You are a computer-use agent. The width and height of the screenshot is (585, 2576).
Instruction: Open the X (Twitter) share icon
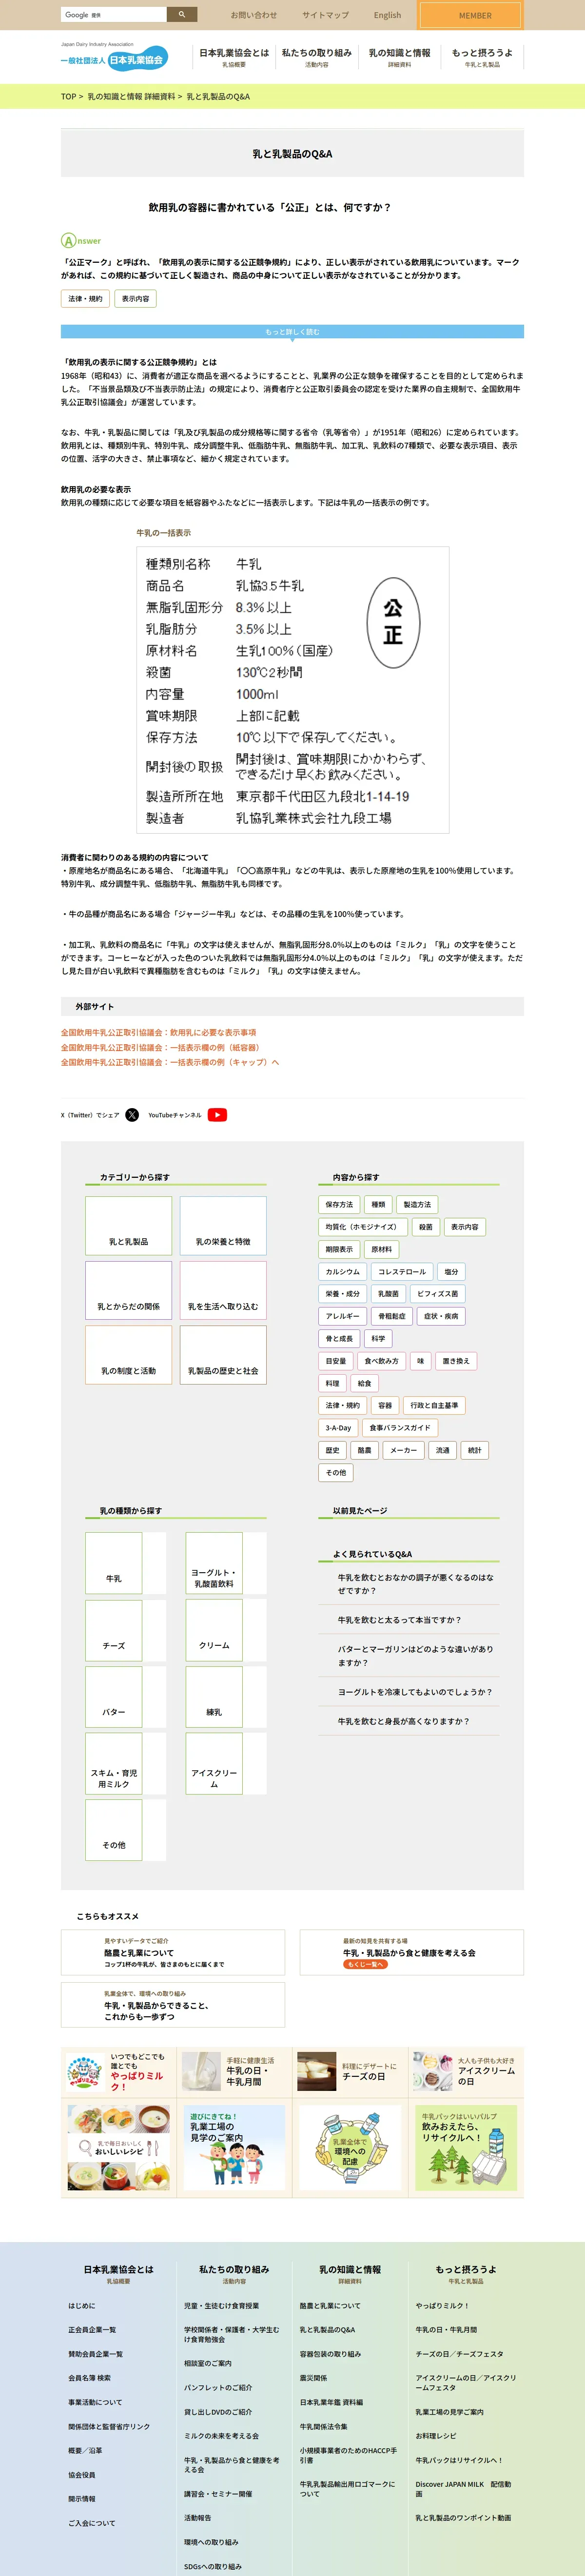132,1115
